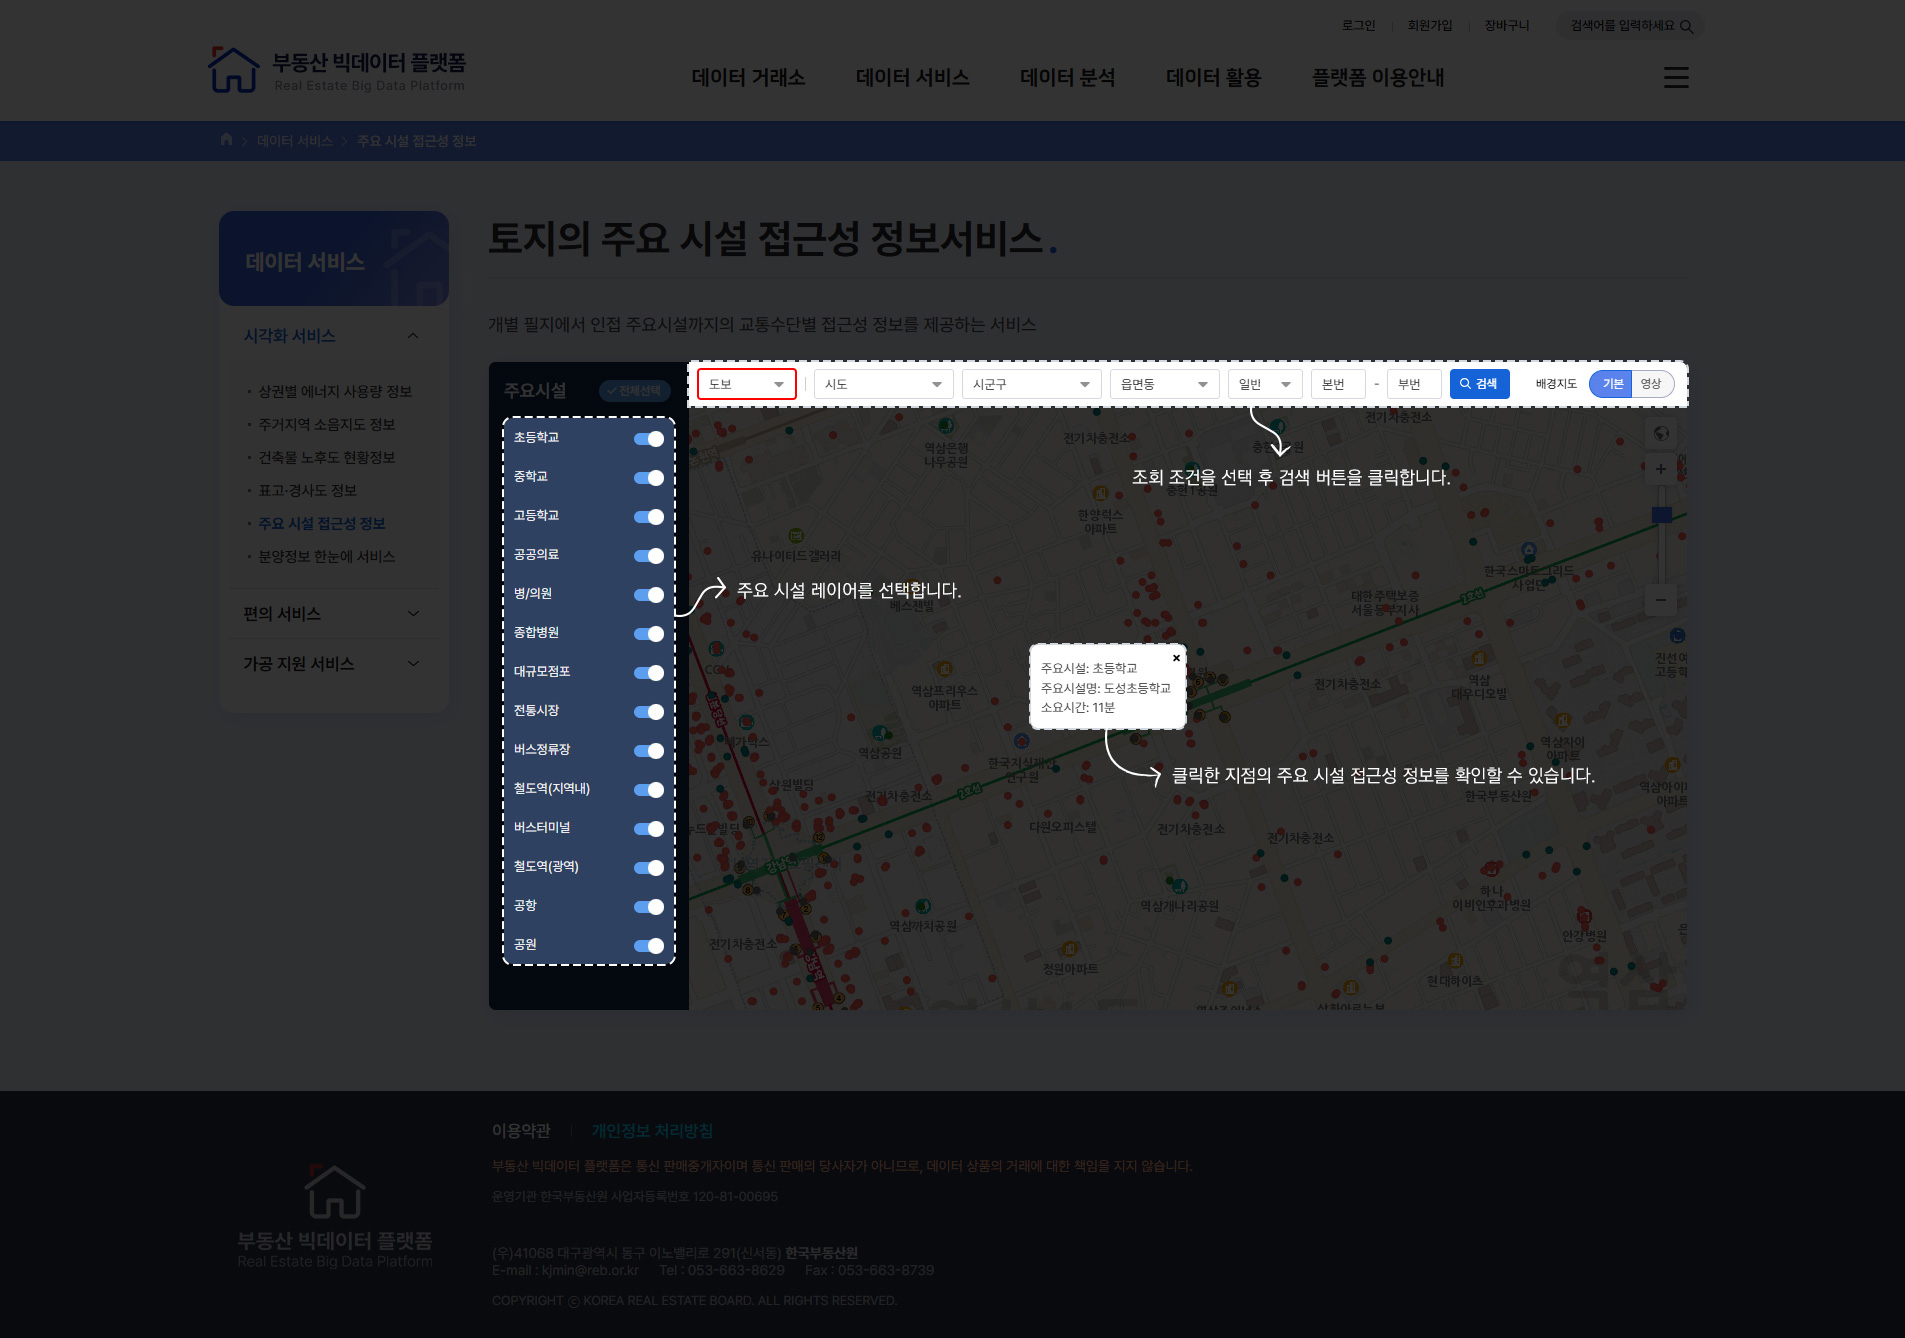This screenshot has height=1338, width=1905.
Task: Open the 플랫폼 이용안내 menu
Action: coord(1377,77)
